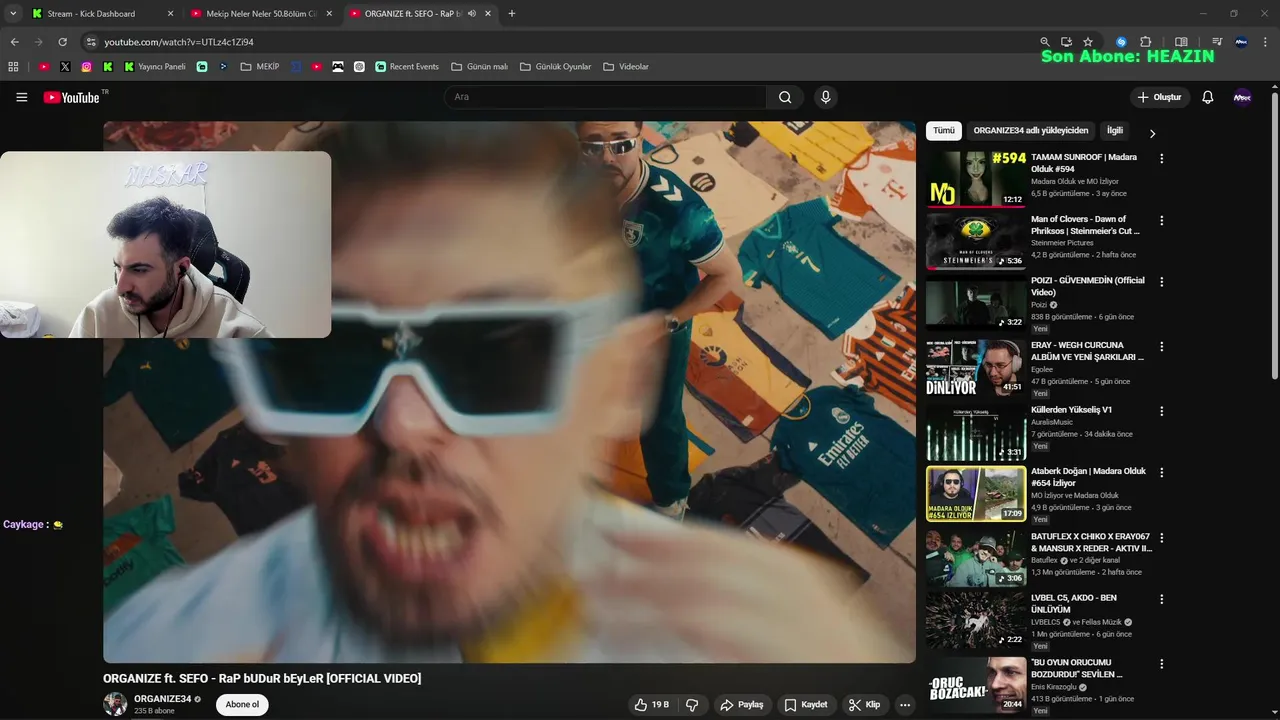
Task: Like the video with thumbs-up 19 B
Action: [651, 705]
